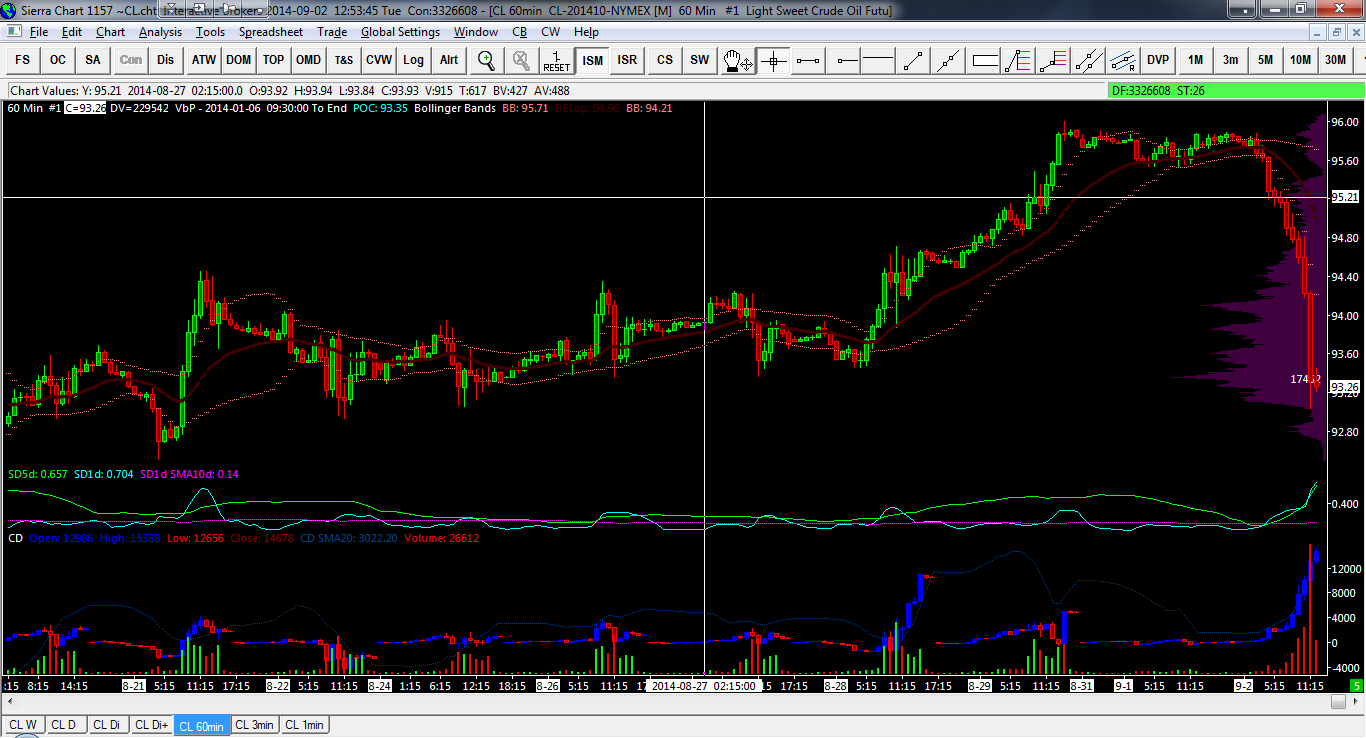Click the DVP toolbar button
Viewport: 1366px width, 738px height.
click(1158, 60)
